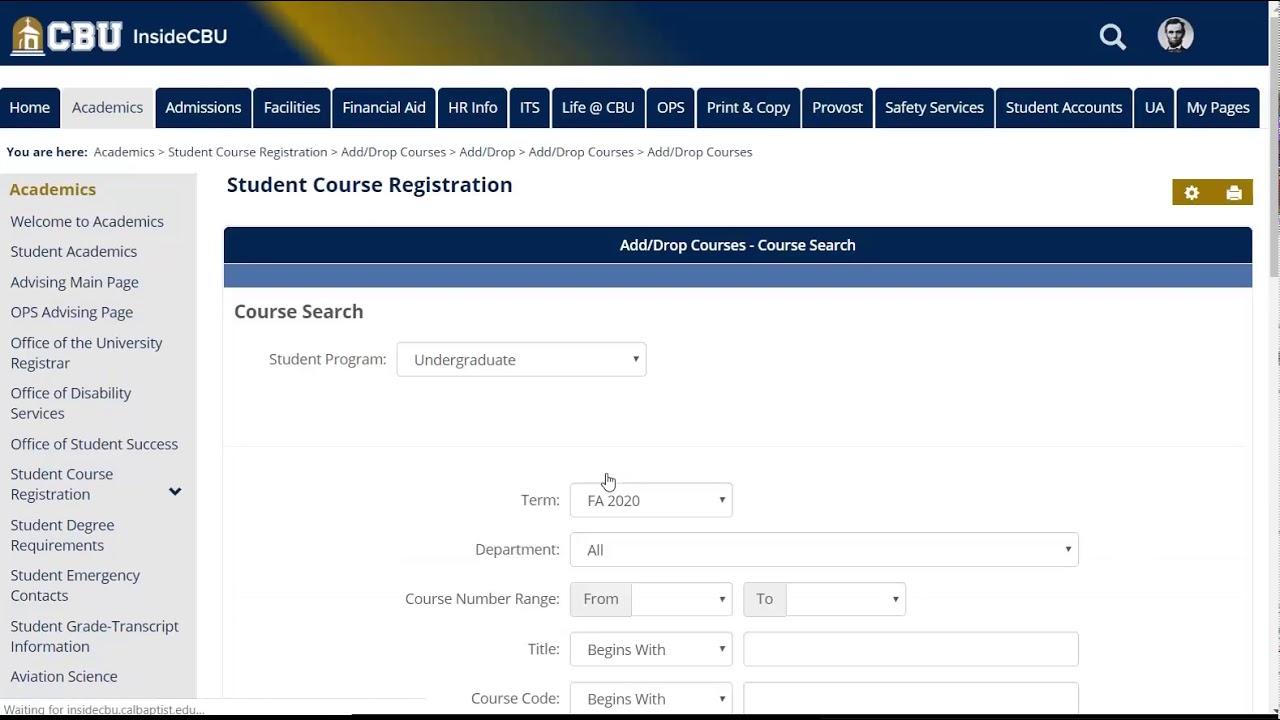Open the Financial Aid tab

coord(384,108)
